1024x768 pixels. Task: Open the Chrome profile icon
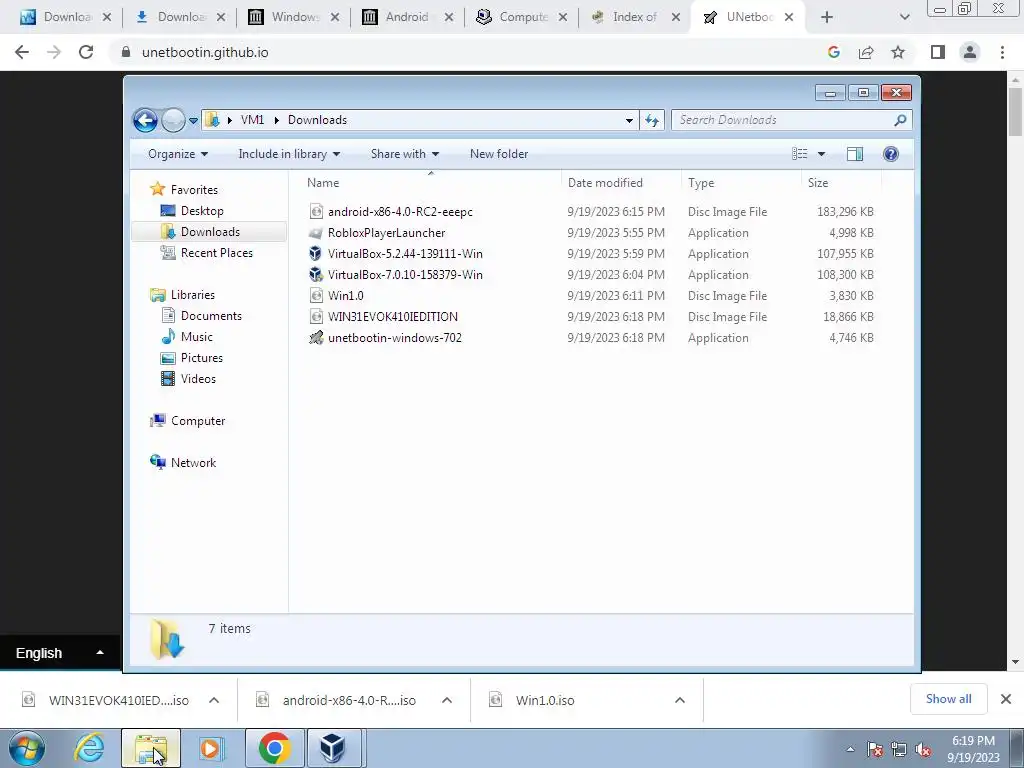click(x=970, y=52)
